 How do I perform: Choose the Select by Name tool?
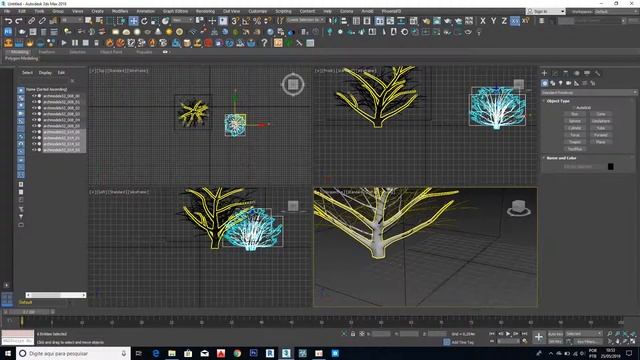point(99,21)
